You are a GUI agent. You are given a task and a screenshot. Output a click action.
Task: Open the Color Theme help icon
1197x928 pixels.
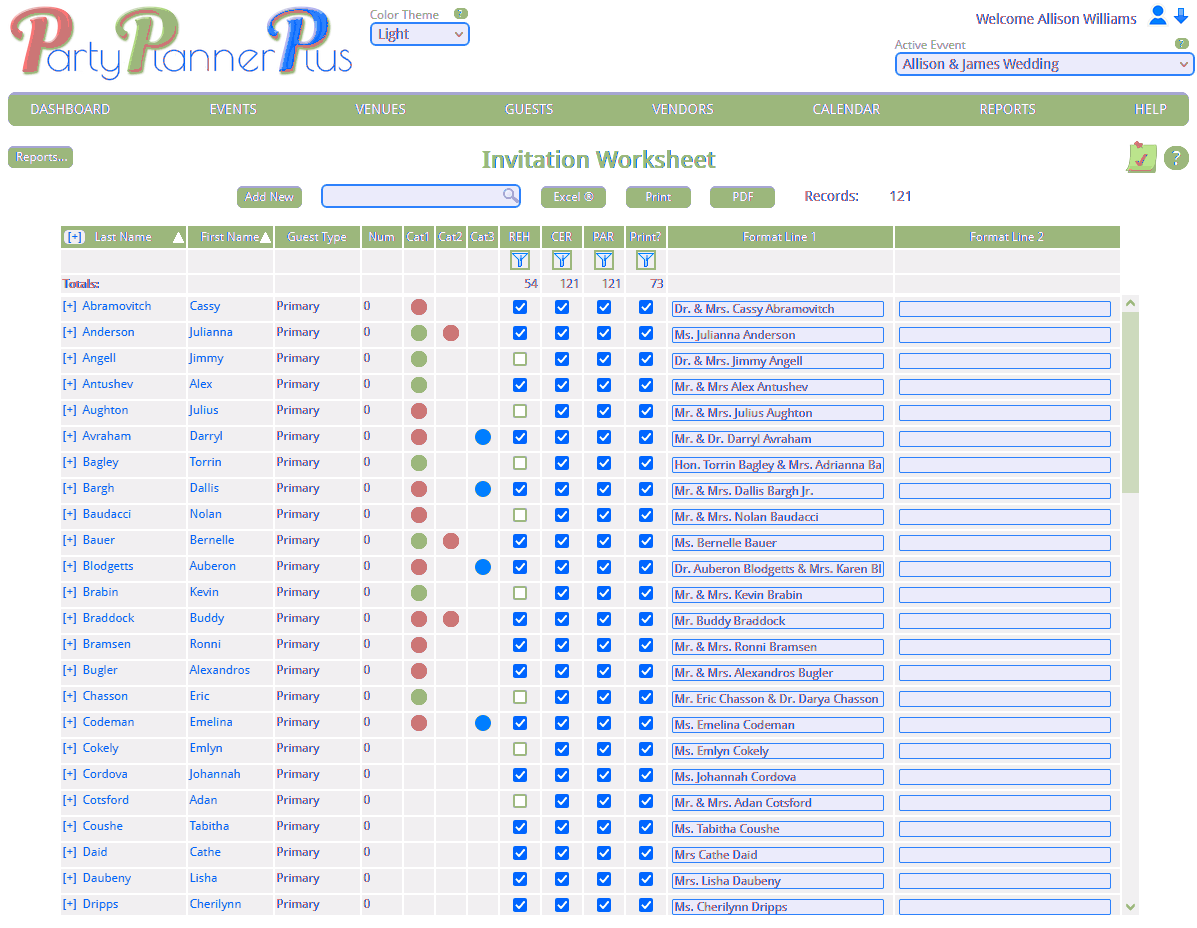pos(460,14)
